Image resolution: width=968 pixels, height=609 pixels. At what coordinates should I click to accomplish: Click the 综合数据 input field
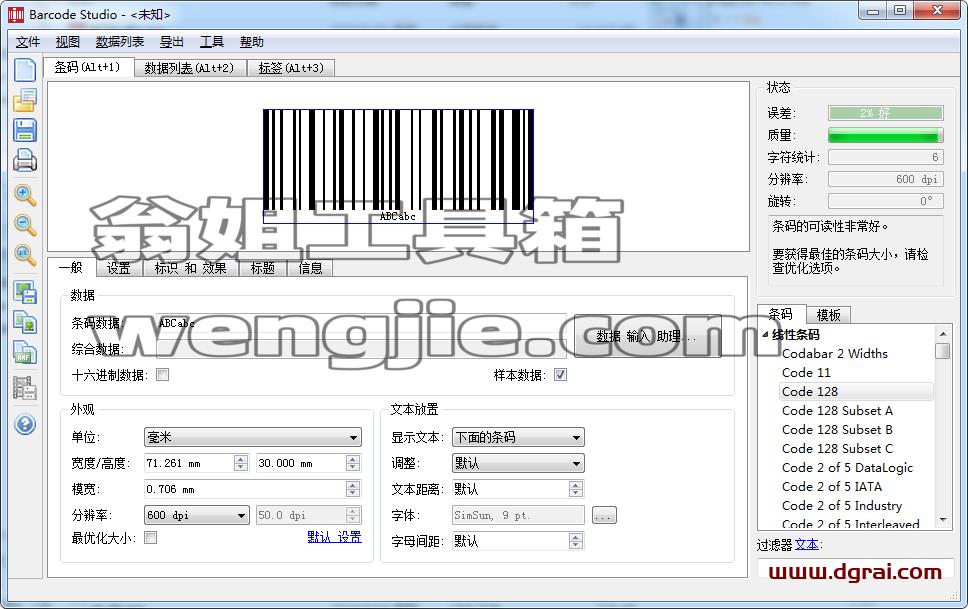click(x=361, y=349)
